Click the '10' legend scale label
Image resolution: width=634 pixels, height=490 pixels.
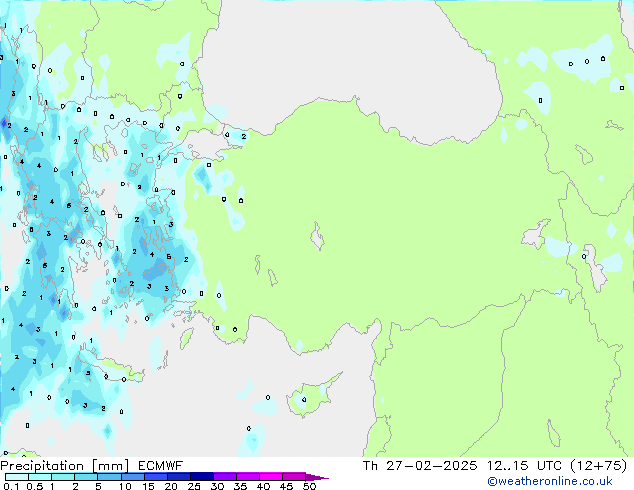125,486
